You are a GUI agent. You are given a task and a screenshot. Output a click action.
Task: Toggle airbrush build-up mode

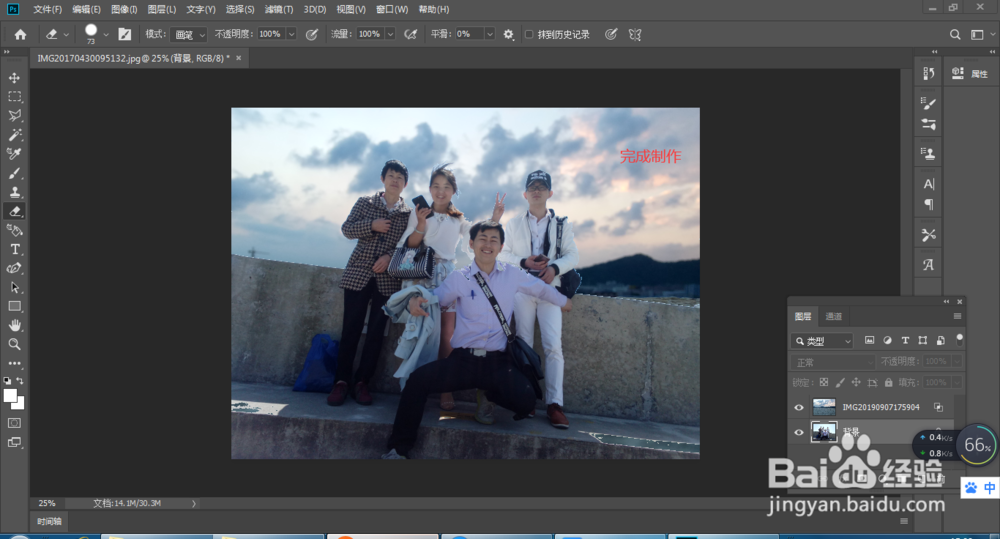click(x=411, y=34)
